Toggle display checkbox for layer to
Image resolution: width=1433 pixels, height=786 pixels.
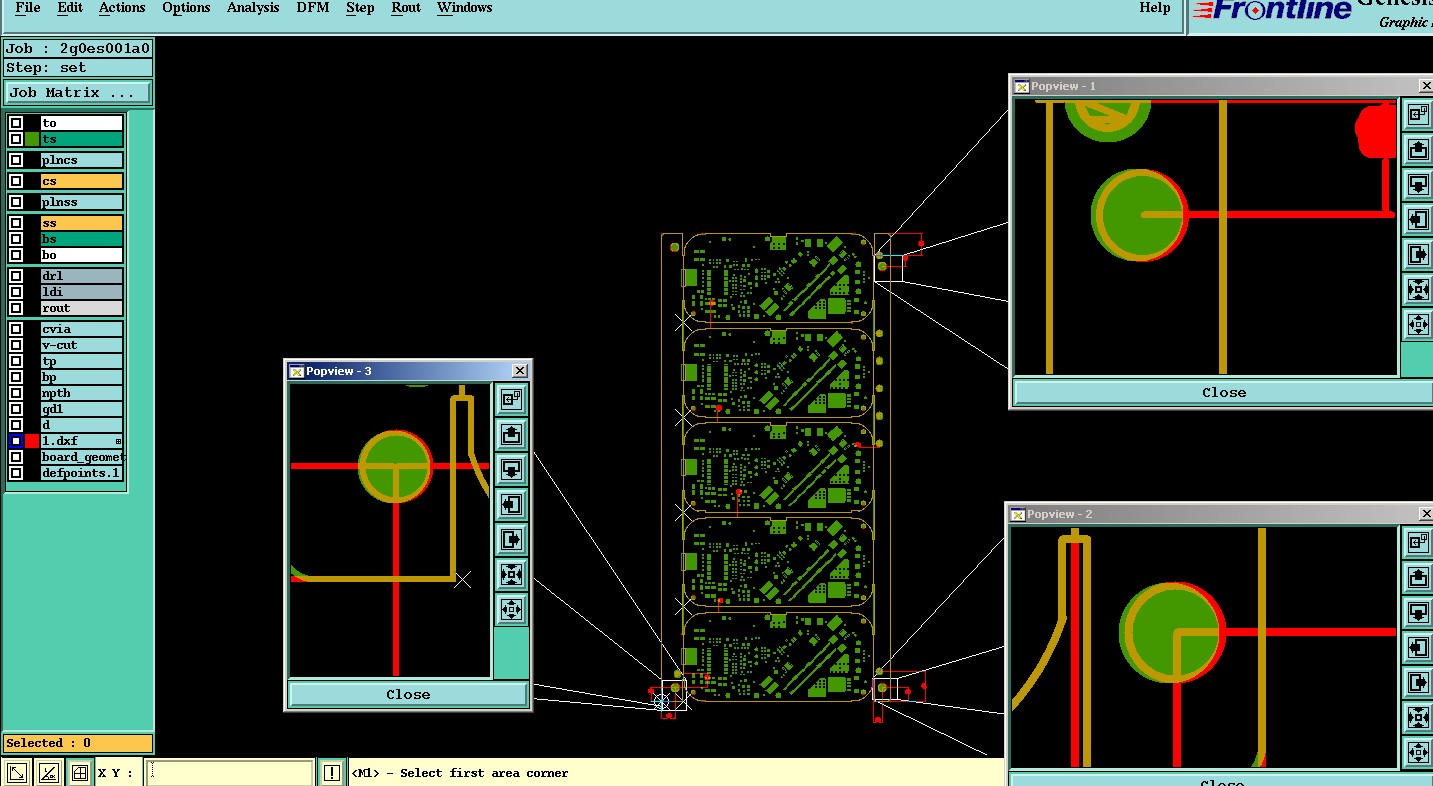16,123
